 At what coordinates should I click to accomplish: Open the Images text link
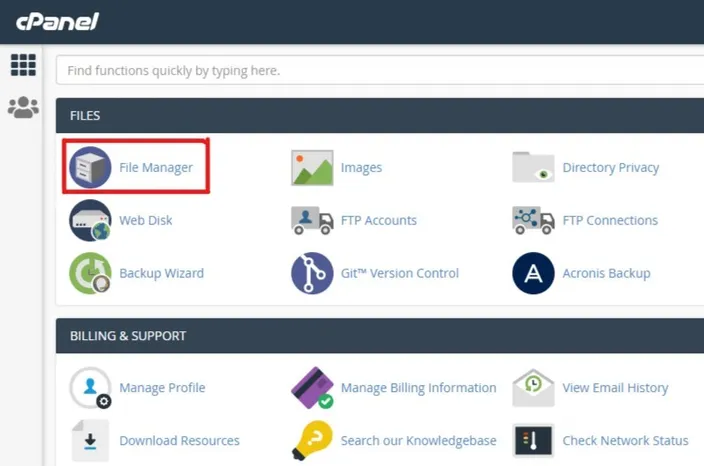tap(361, 167)
